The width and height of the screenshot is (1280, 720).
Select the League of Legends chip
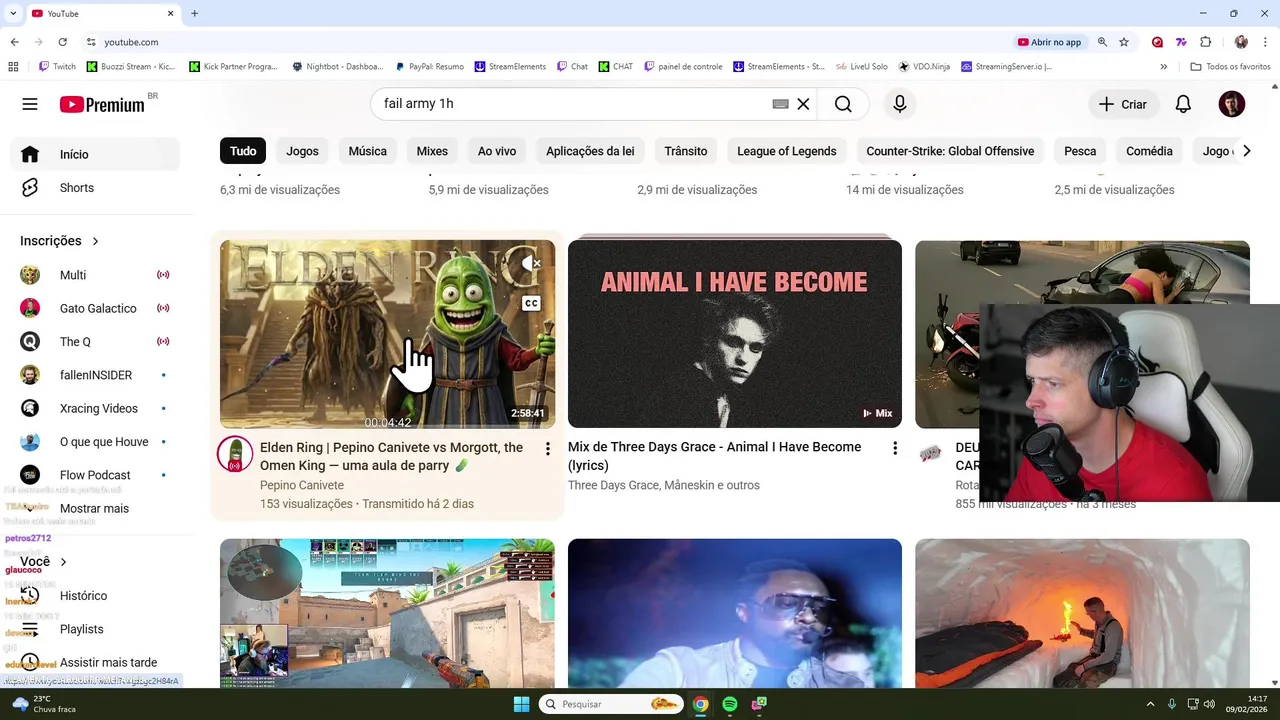click(x=787, y=151)
